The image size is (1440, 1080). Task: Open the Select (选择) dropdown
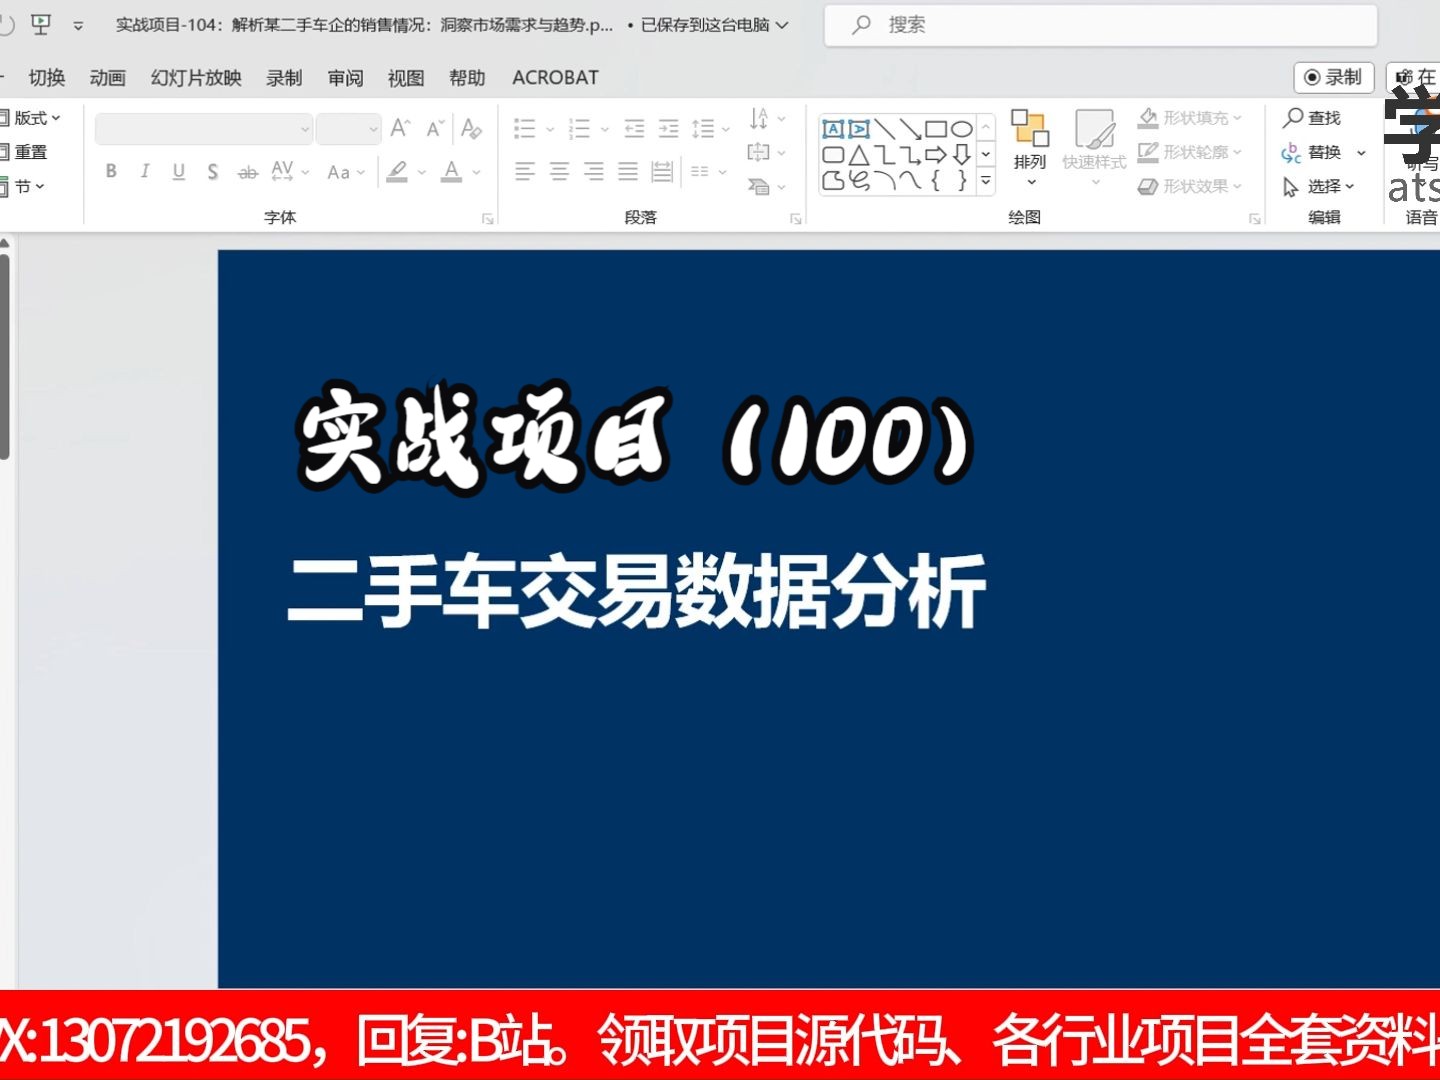(x=1319, y=186)
